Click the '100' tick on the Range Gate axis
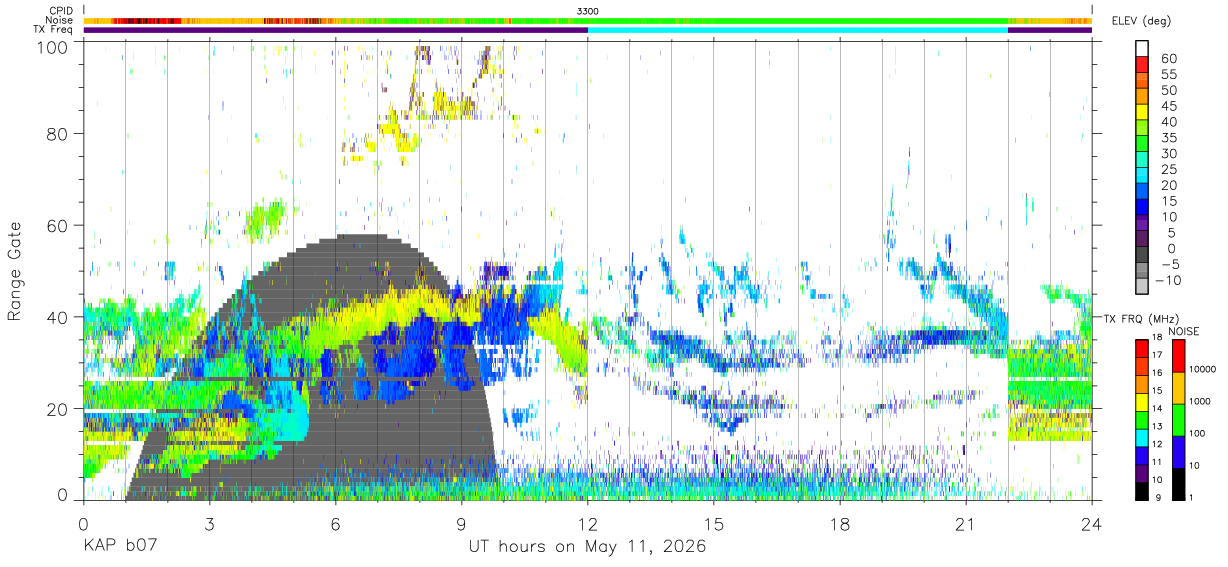This screenshot has height=567, width=1228. click(51, 46)
